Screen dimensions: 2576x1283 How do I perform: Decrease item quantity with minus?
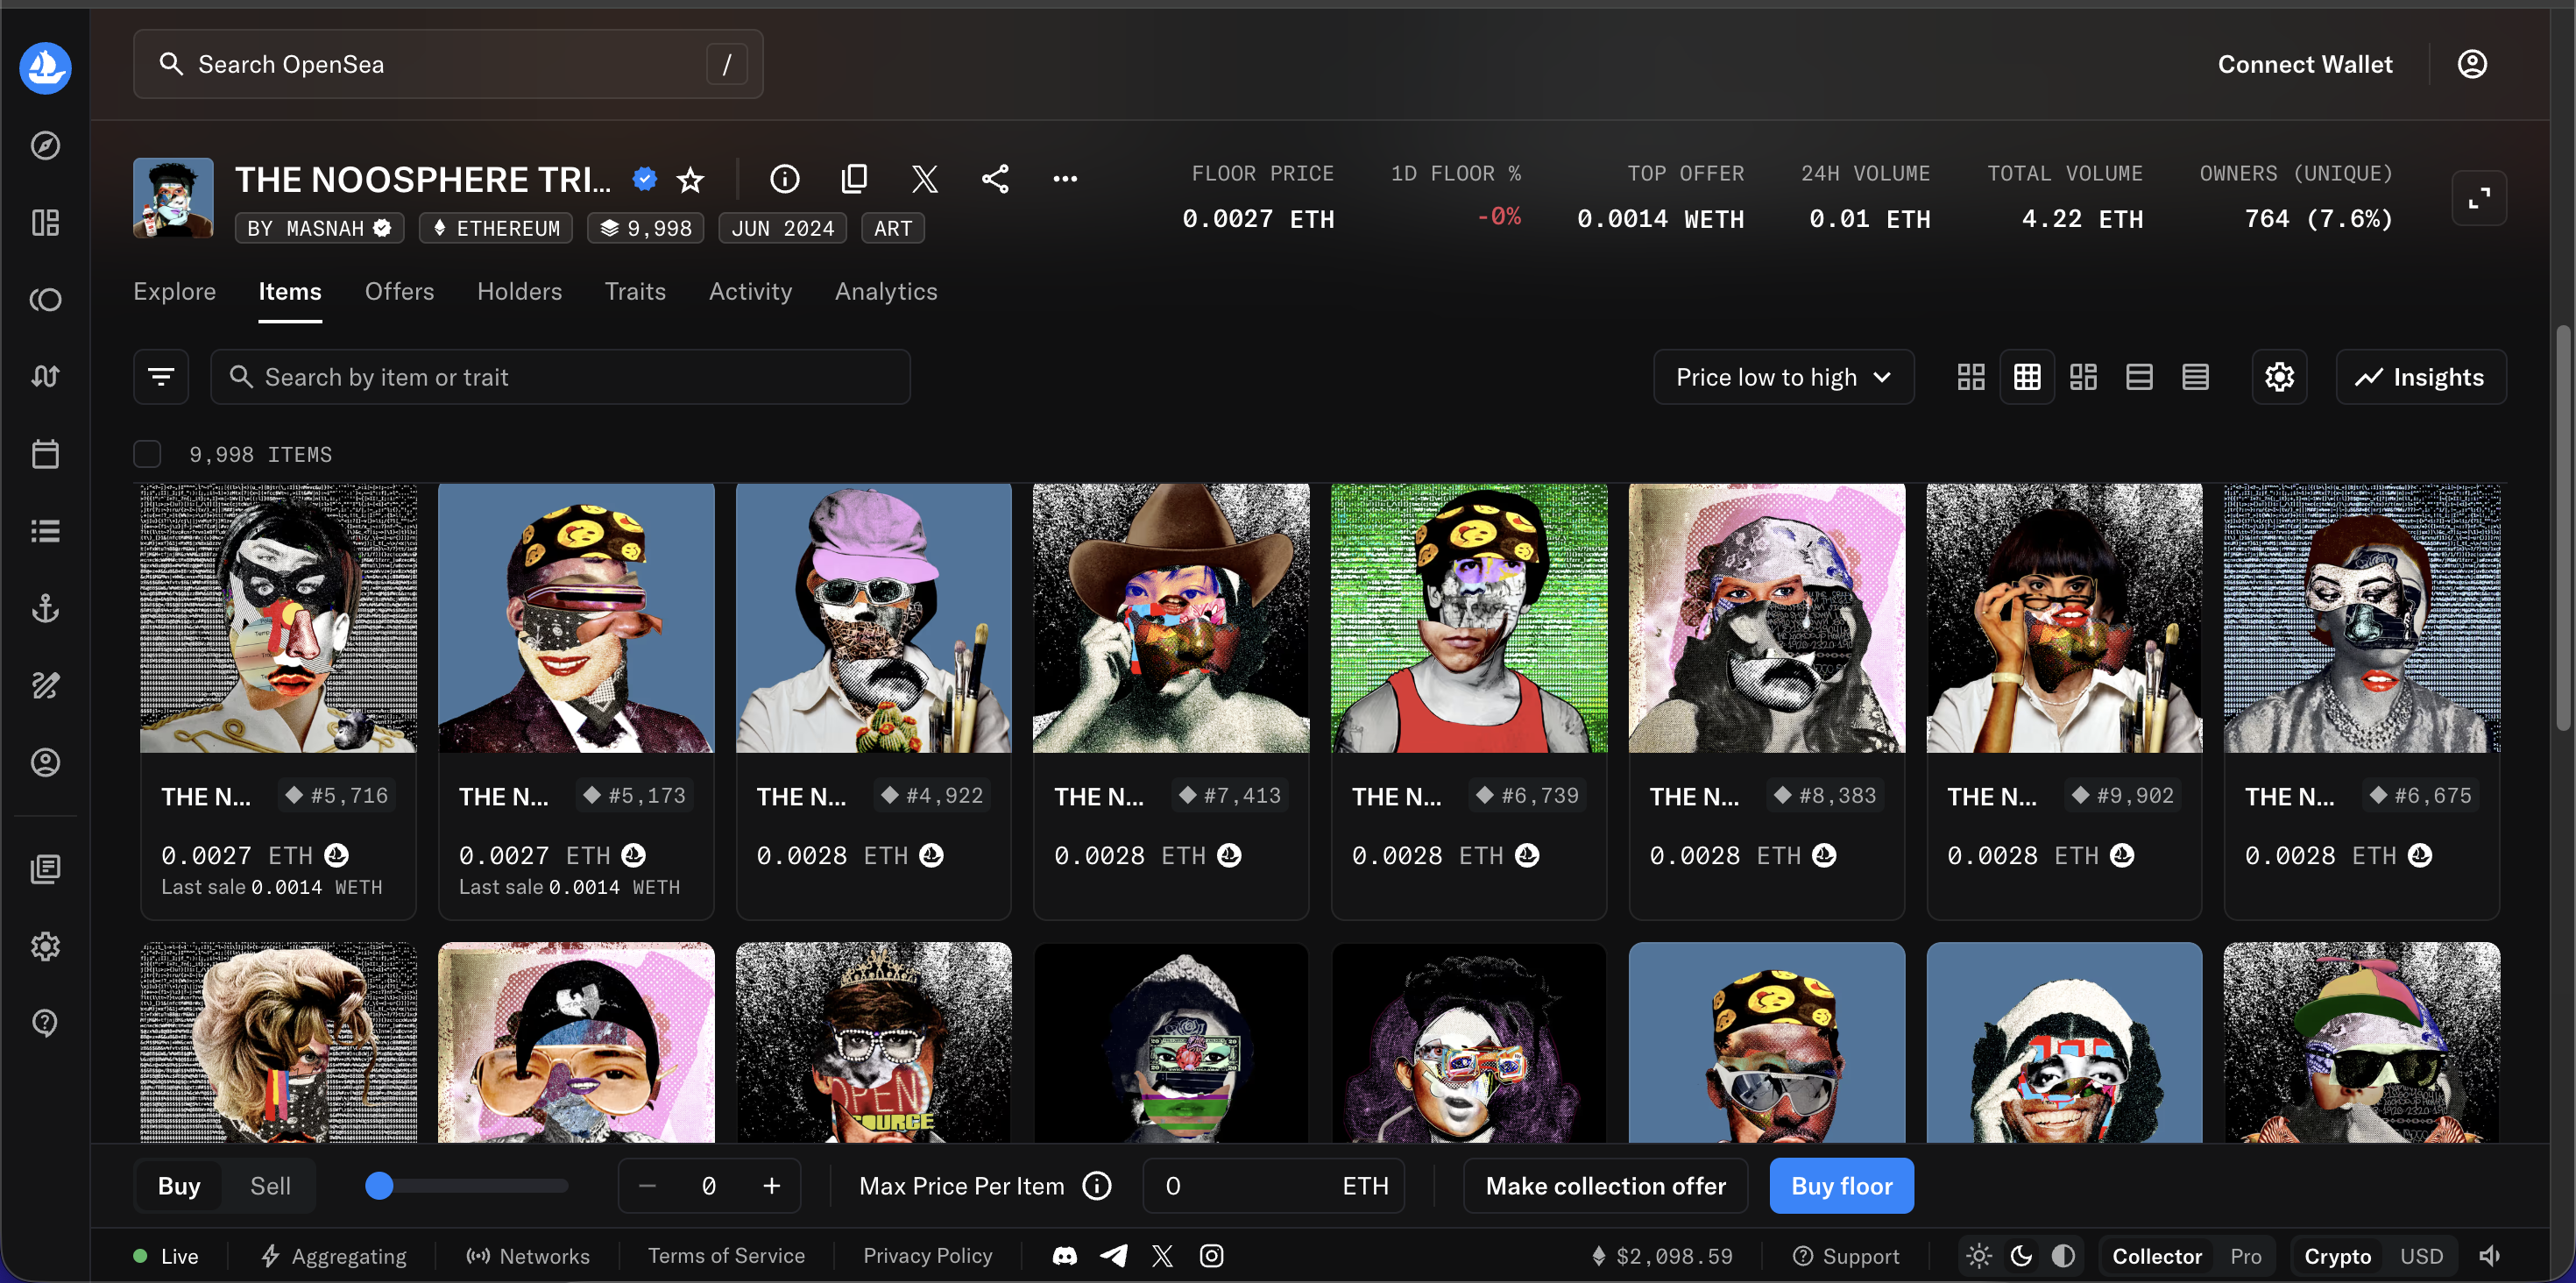pos(647,1186)
